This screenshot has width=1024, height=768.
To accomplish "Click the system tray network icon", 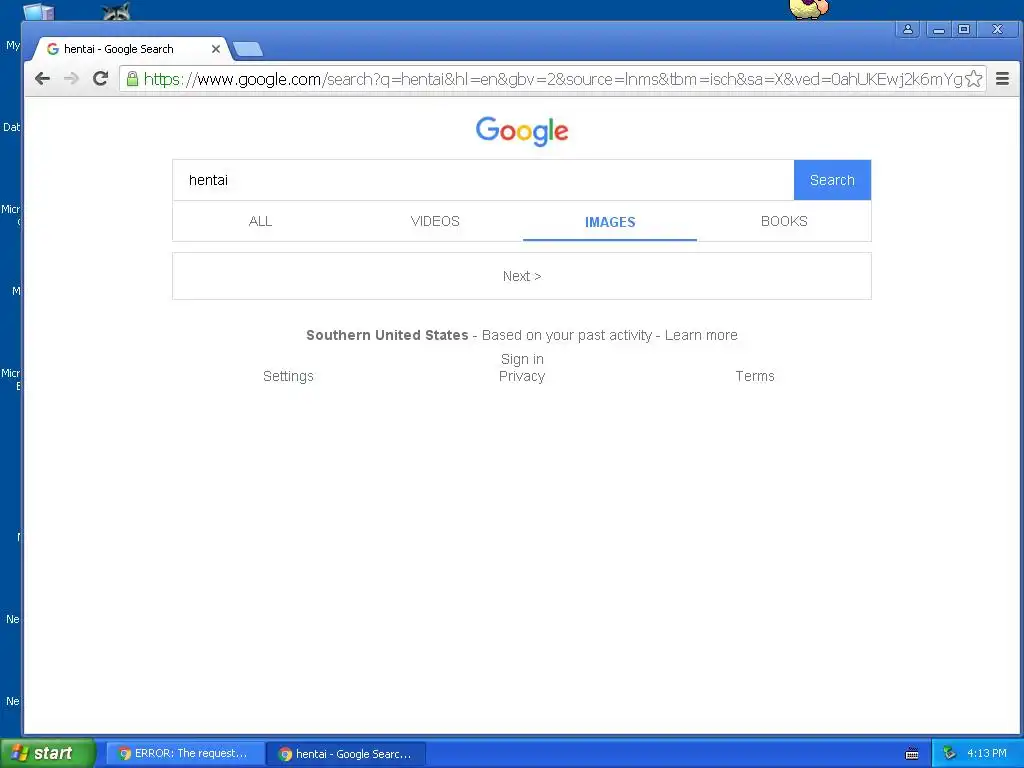I will [949, 754].
